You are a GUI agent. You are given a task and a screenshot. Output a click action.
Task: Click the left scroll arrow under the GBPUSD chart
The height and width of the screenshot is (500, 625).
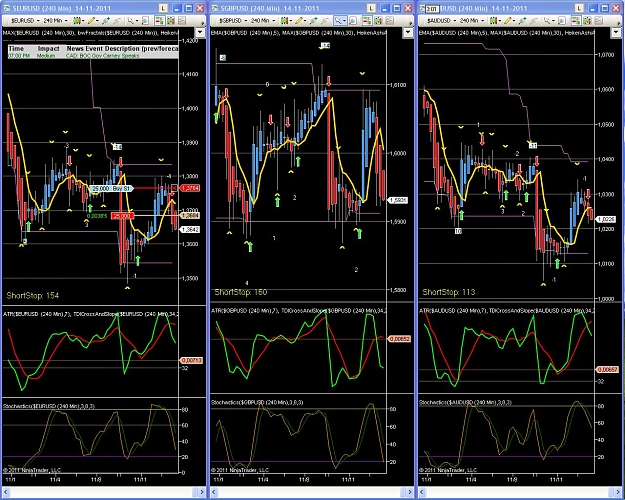pos(214,492)
